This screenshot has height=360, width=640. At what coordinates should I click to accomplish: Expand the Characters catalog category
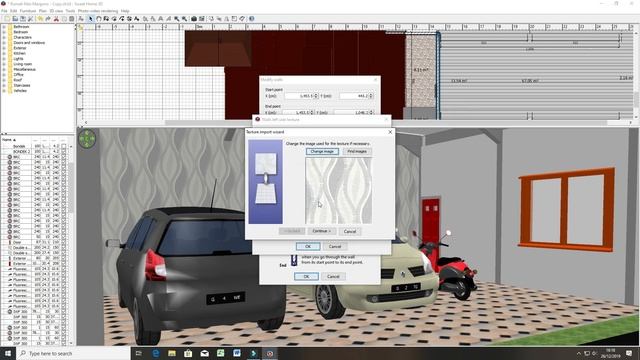pos(4,37)
